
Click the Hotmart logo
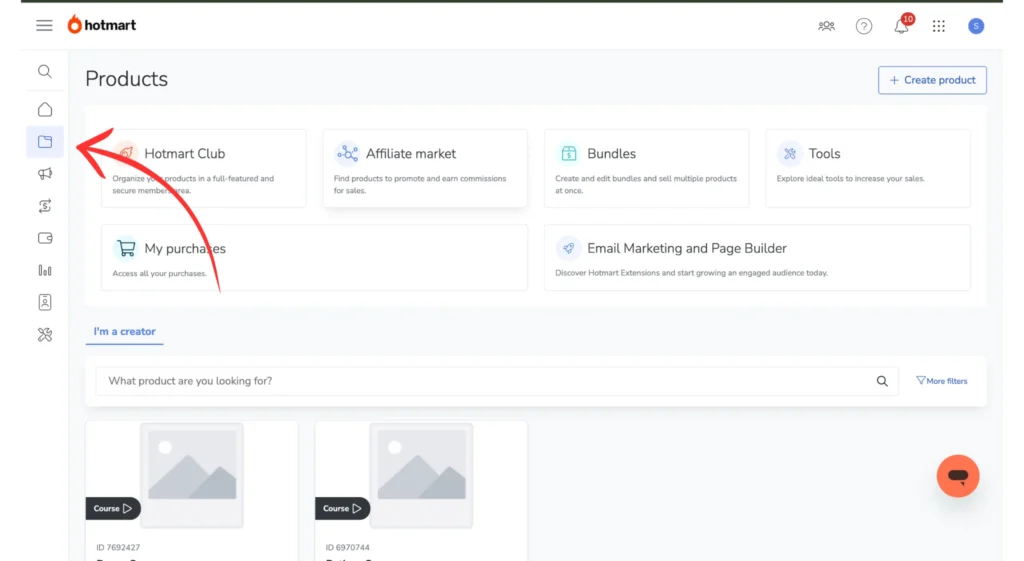(x=102, y=25)
